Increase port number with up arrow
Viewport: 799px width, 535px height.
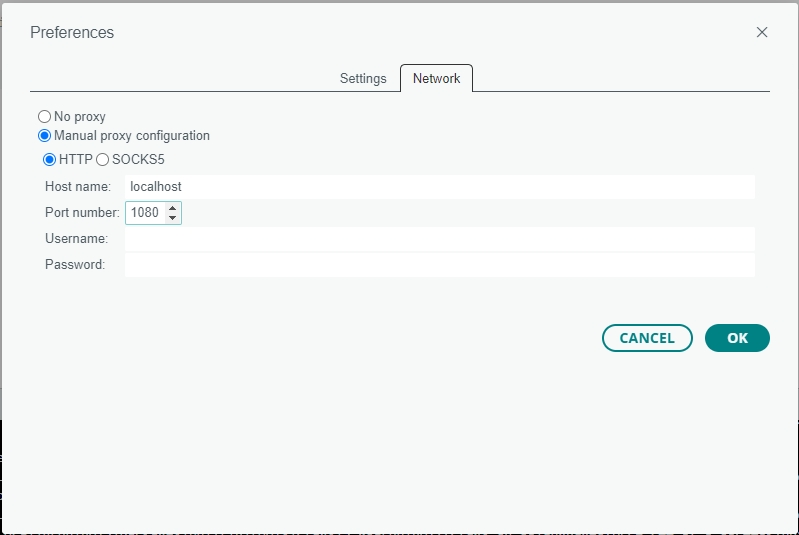pos(173,208)
